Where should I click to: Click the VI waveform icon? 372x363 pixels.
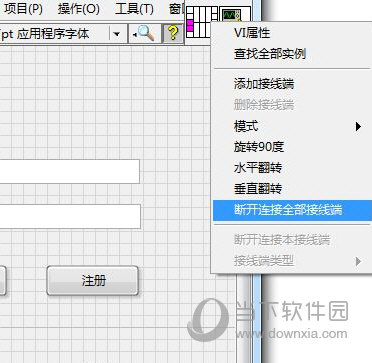coord(236,15)
